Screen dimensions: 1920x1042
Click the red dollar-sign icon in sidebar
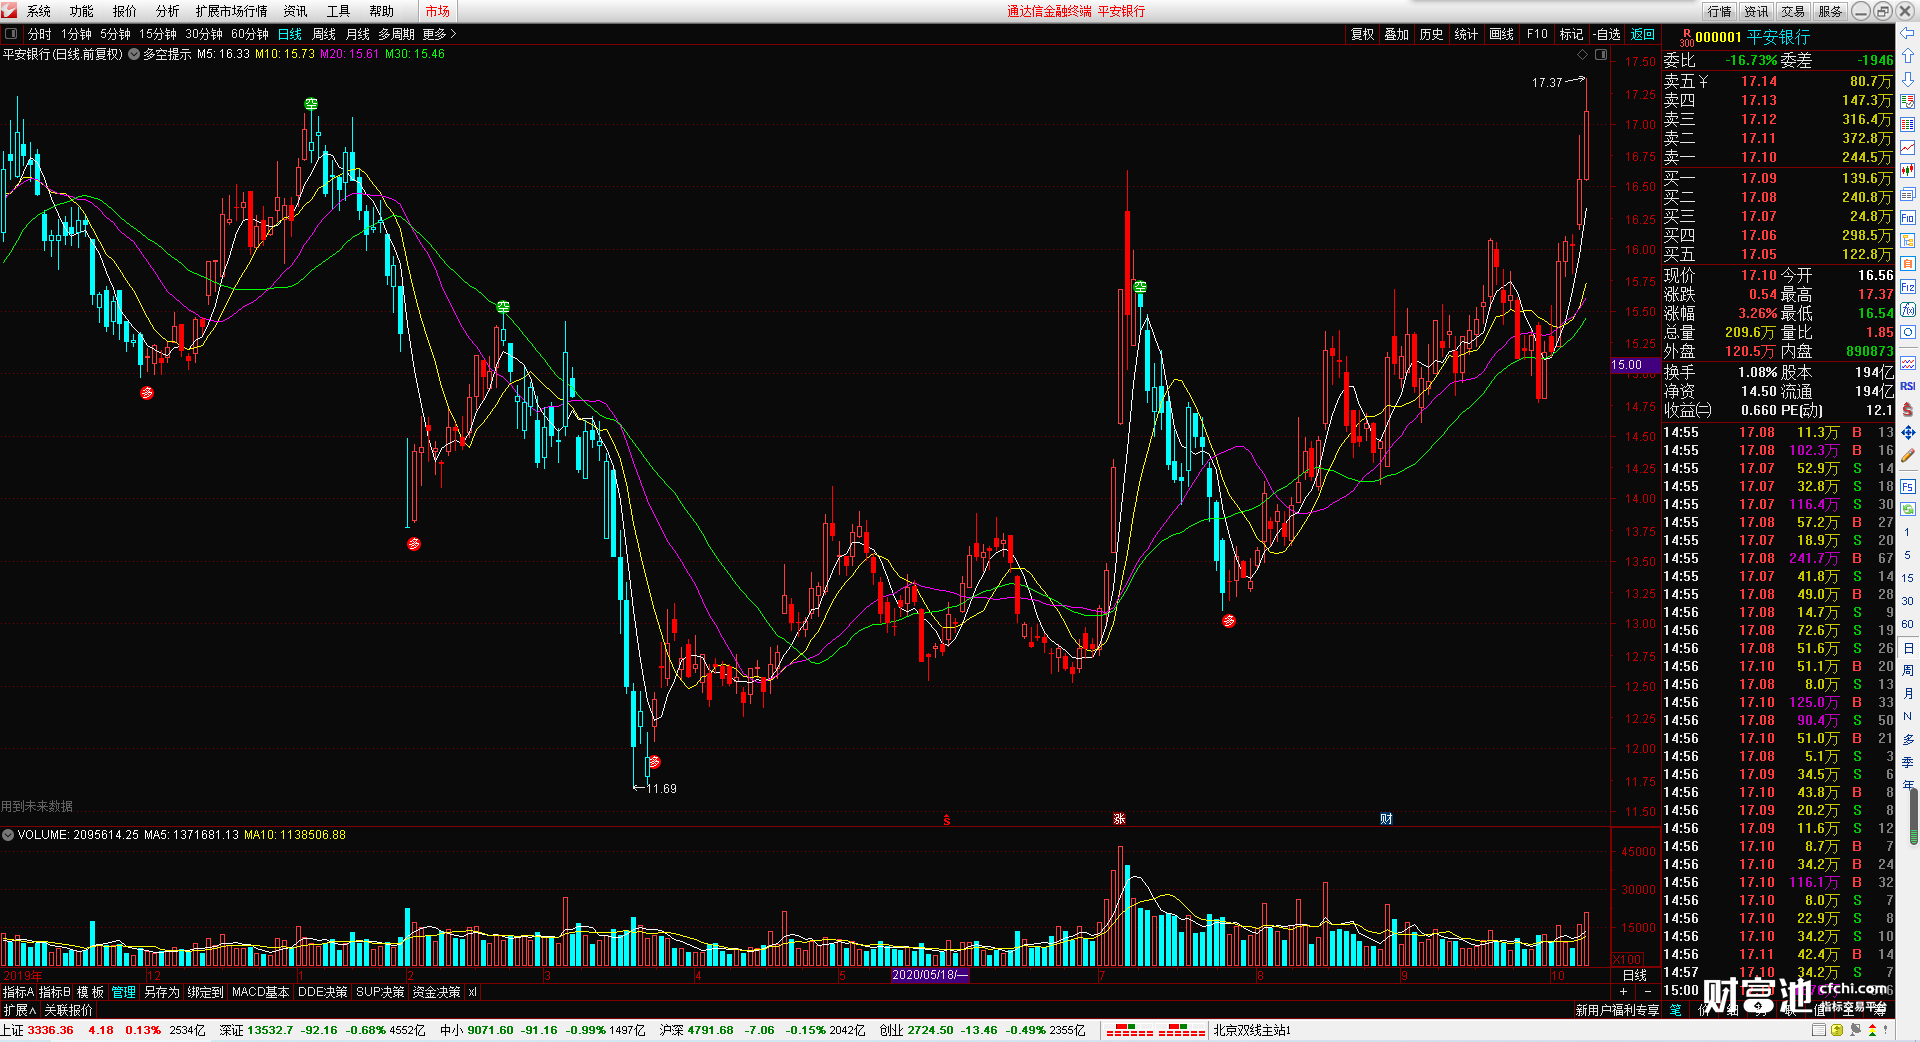[1908, 410]
